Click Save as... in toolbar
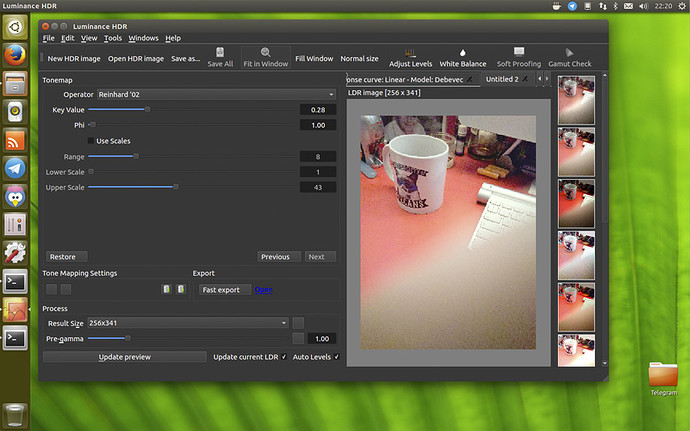 185,59
